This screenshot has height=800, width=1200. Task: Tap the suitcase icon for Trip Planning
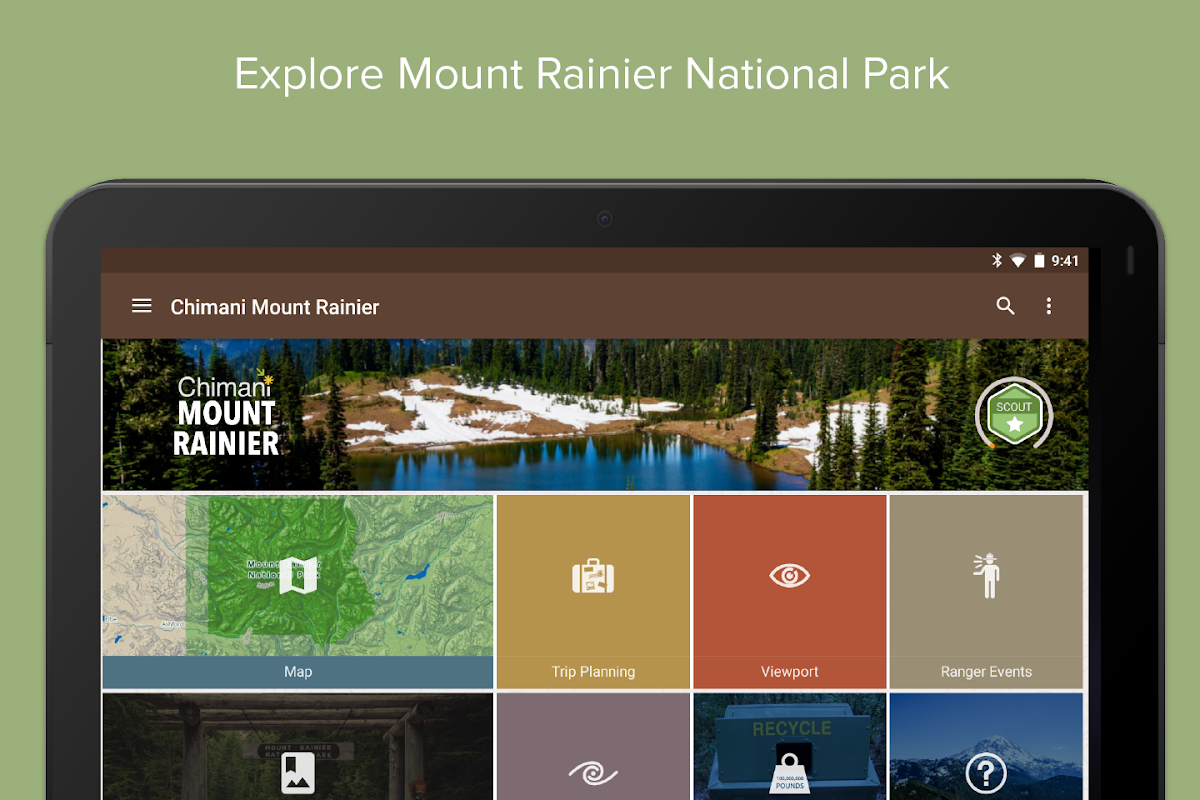[x=593, y=576]
